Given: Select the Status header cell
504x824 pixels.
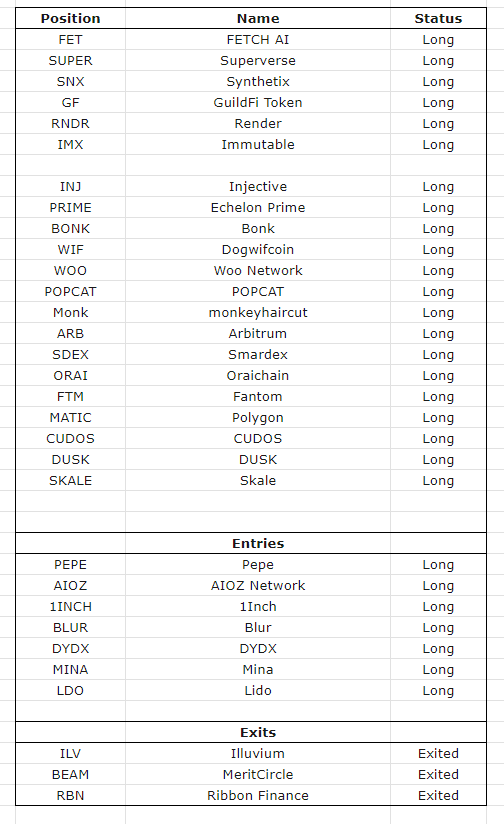Looking at the screenshot, I should coord(438,18).
